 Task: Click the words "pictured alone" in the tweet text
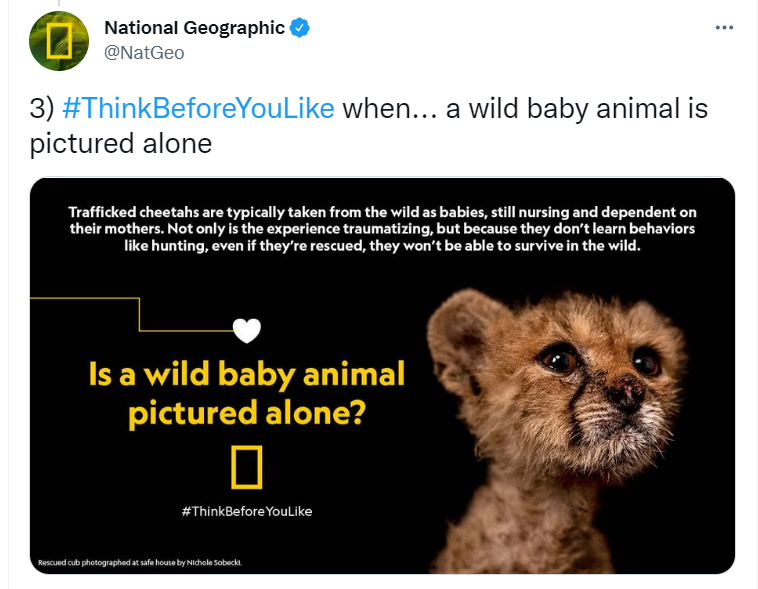tap(121, 144)
